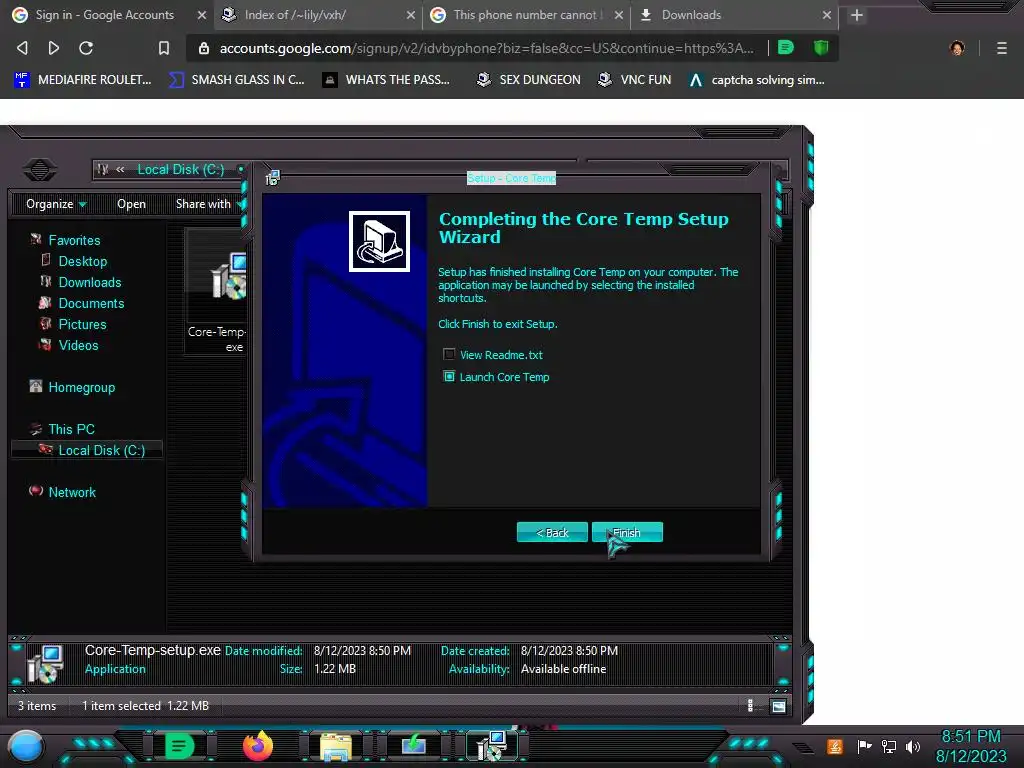Open the browser hamburger menu
1024x768 pixels.
(1002, 48)
